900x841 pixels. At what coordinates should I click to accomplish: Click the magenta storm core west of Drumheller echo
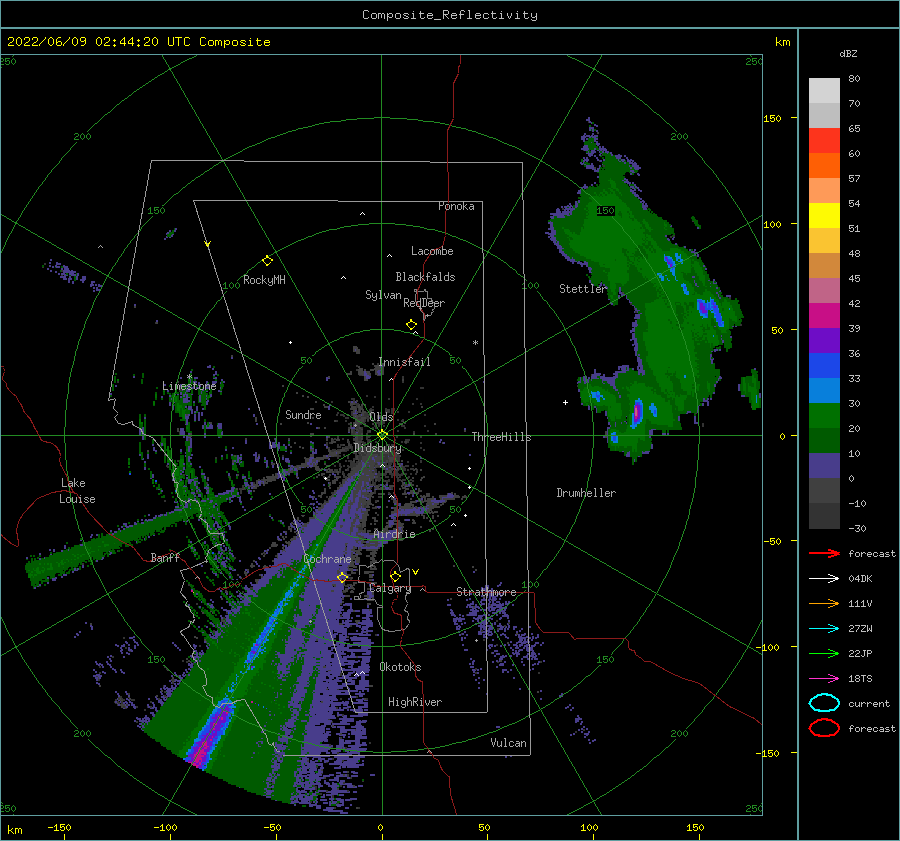[x=637, y=412]
